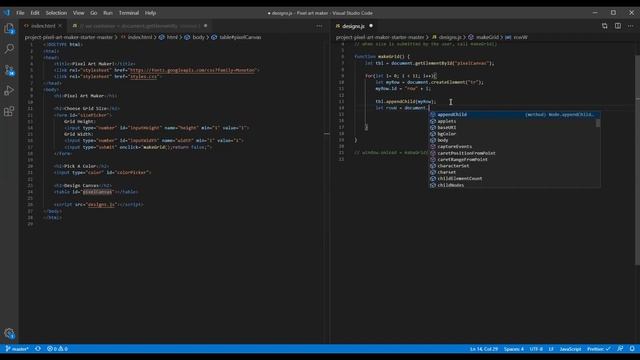Switch to the index.html tab
Screen dimensions: 640x360
point(43,26)
